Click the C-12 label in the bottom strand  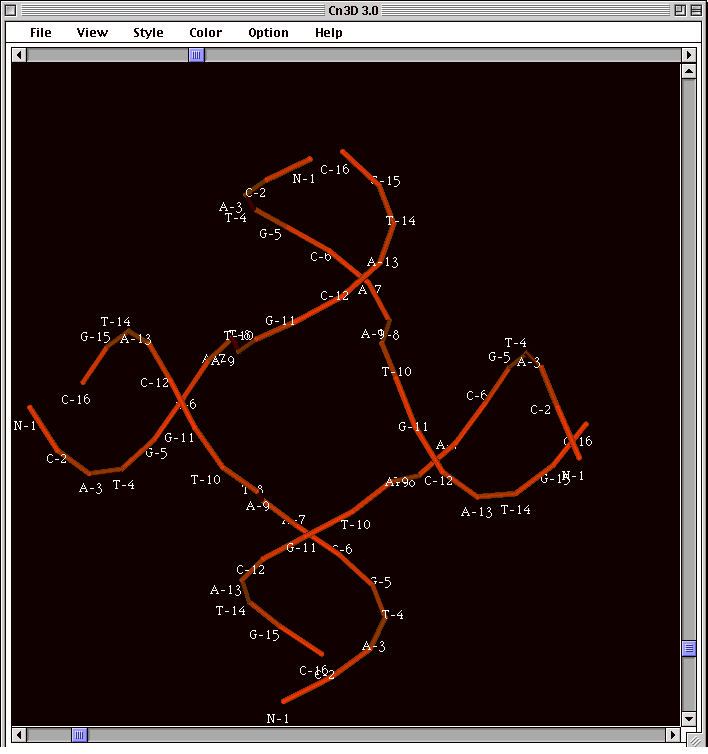pyautogui.click(x=251, y=570)
